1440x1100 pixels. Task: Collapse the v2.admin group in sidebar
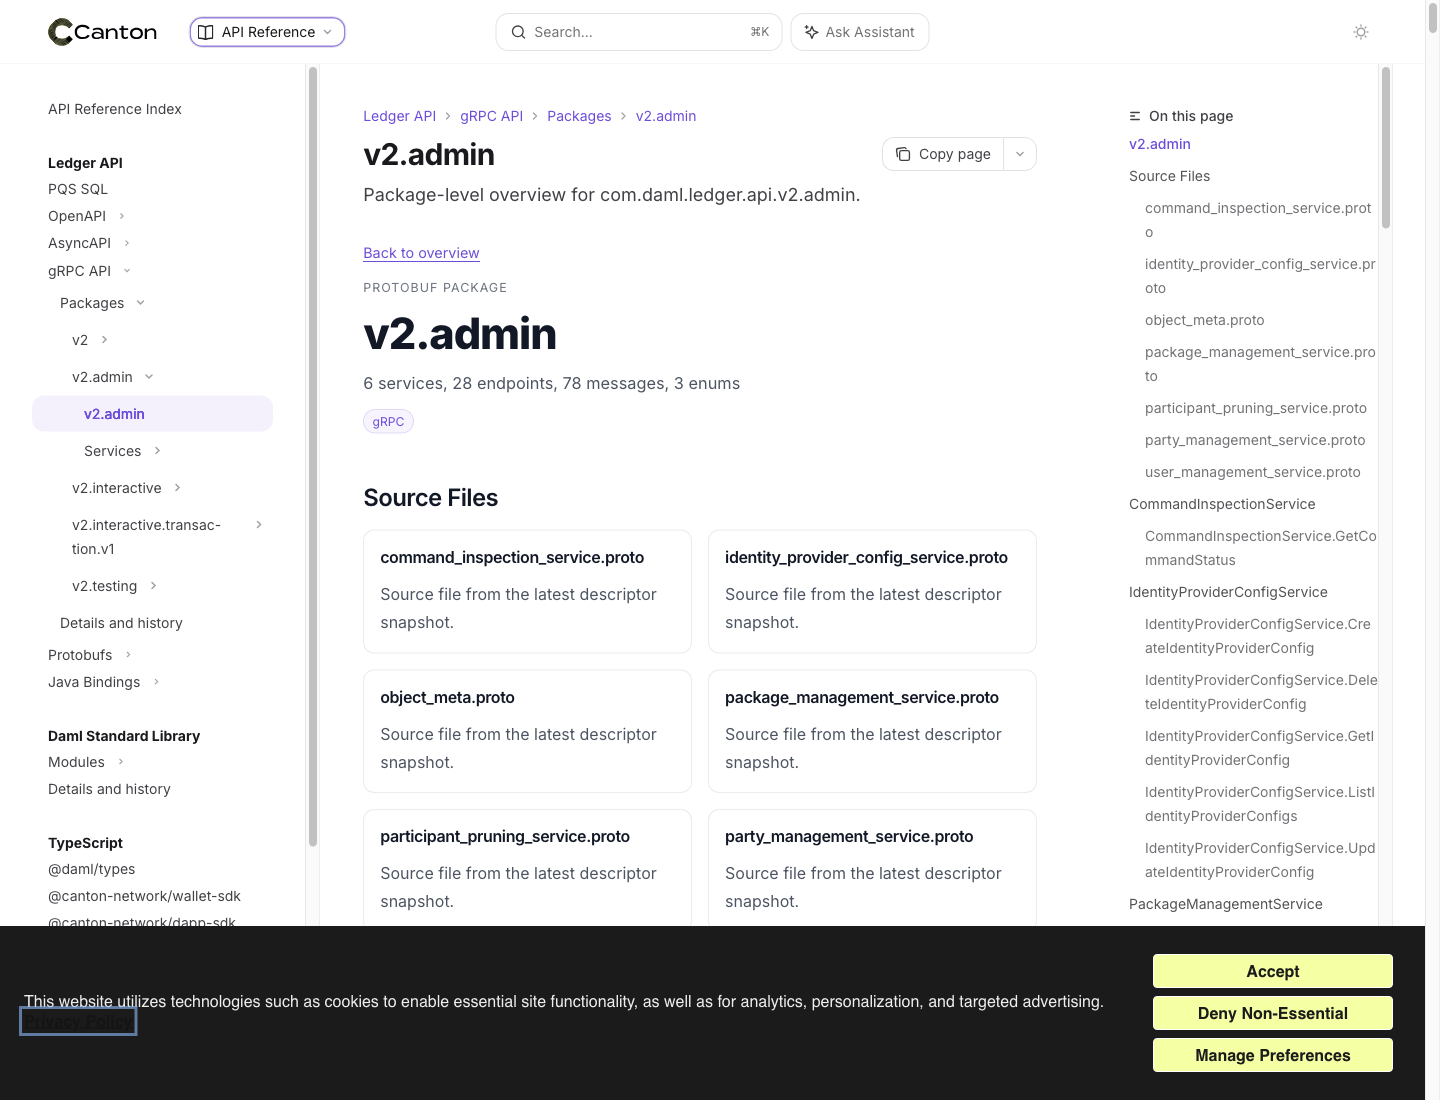pyautogui.click(x=149, y=377)
